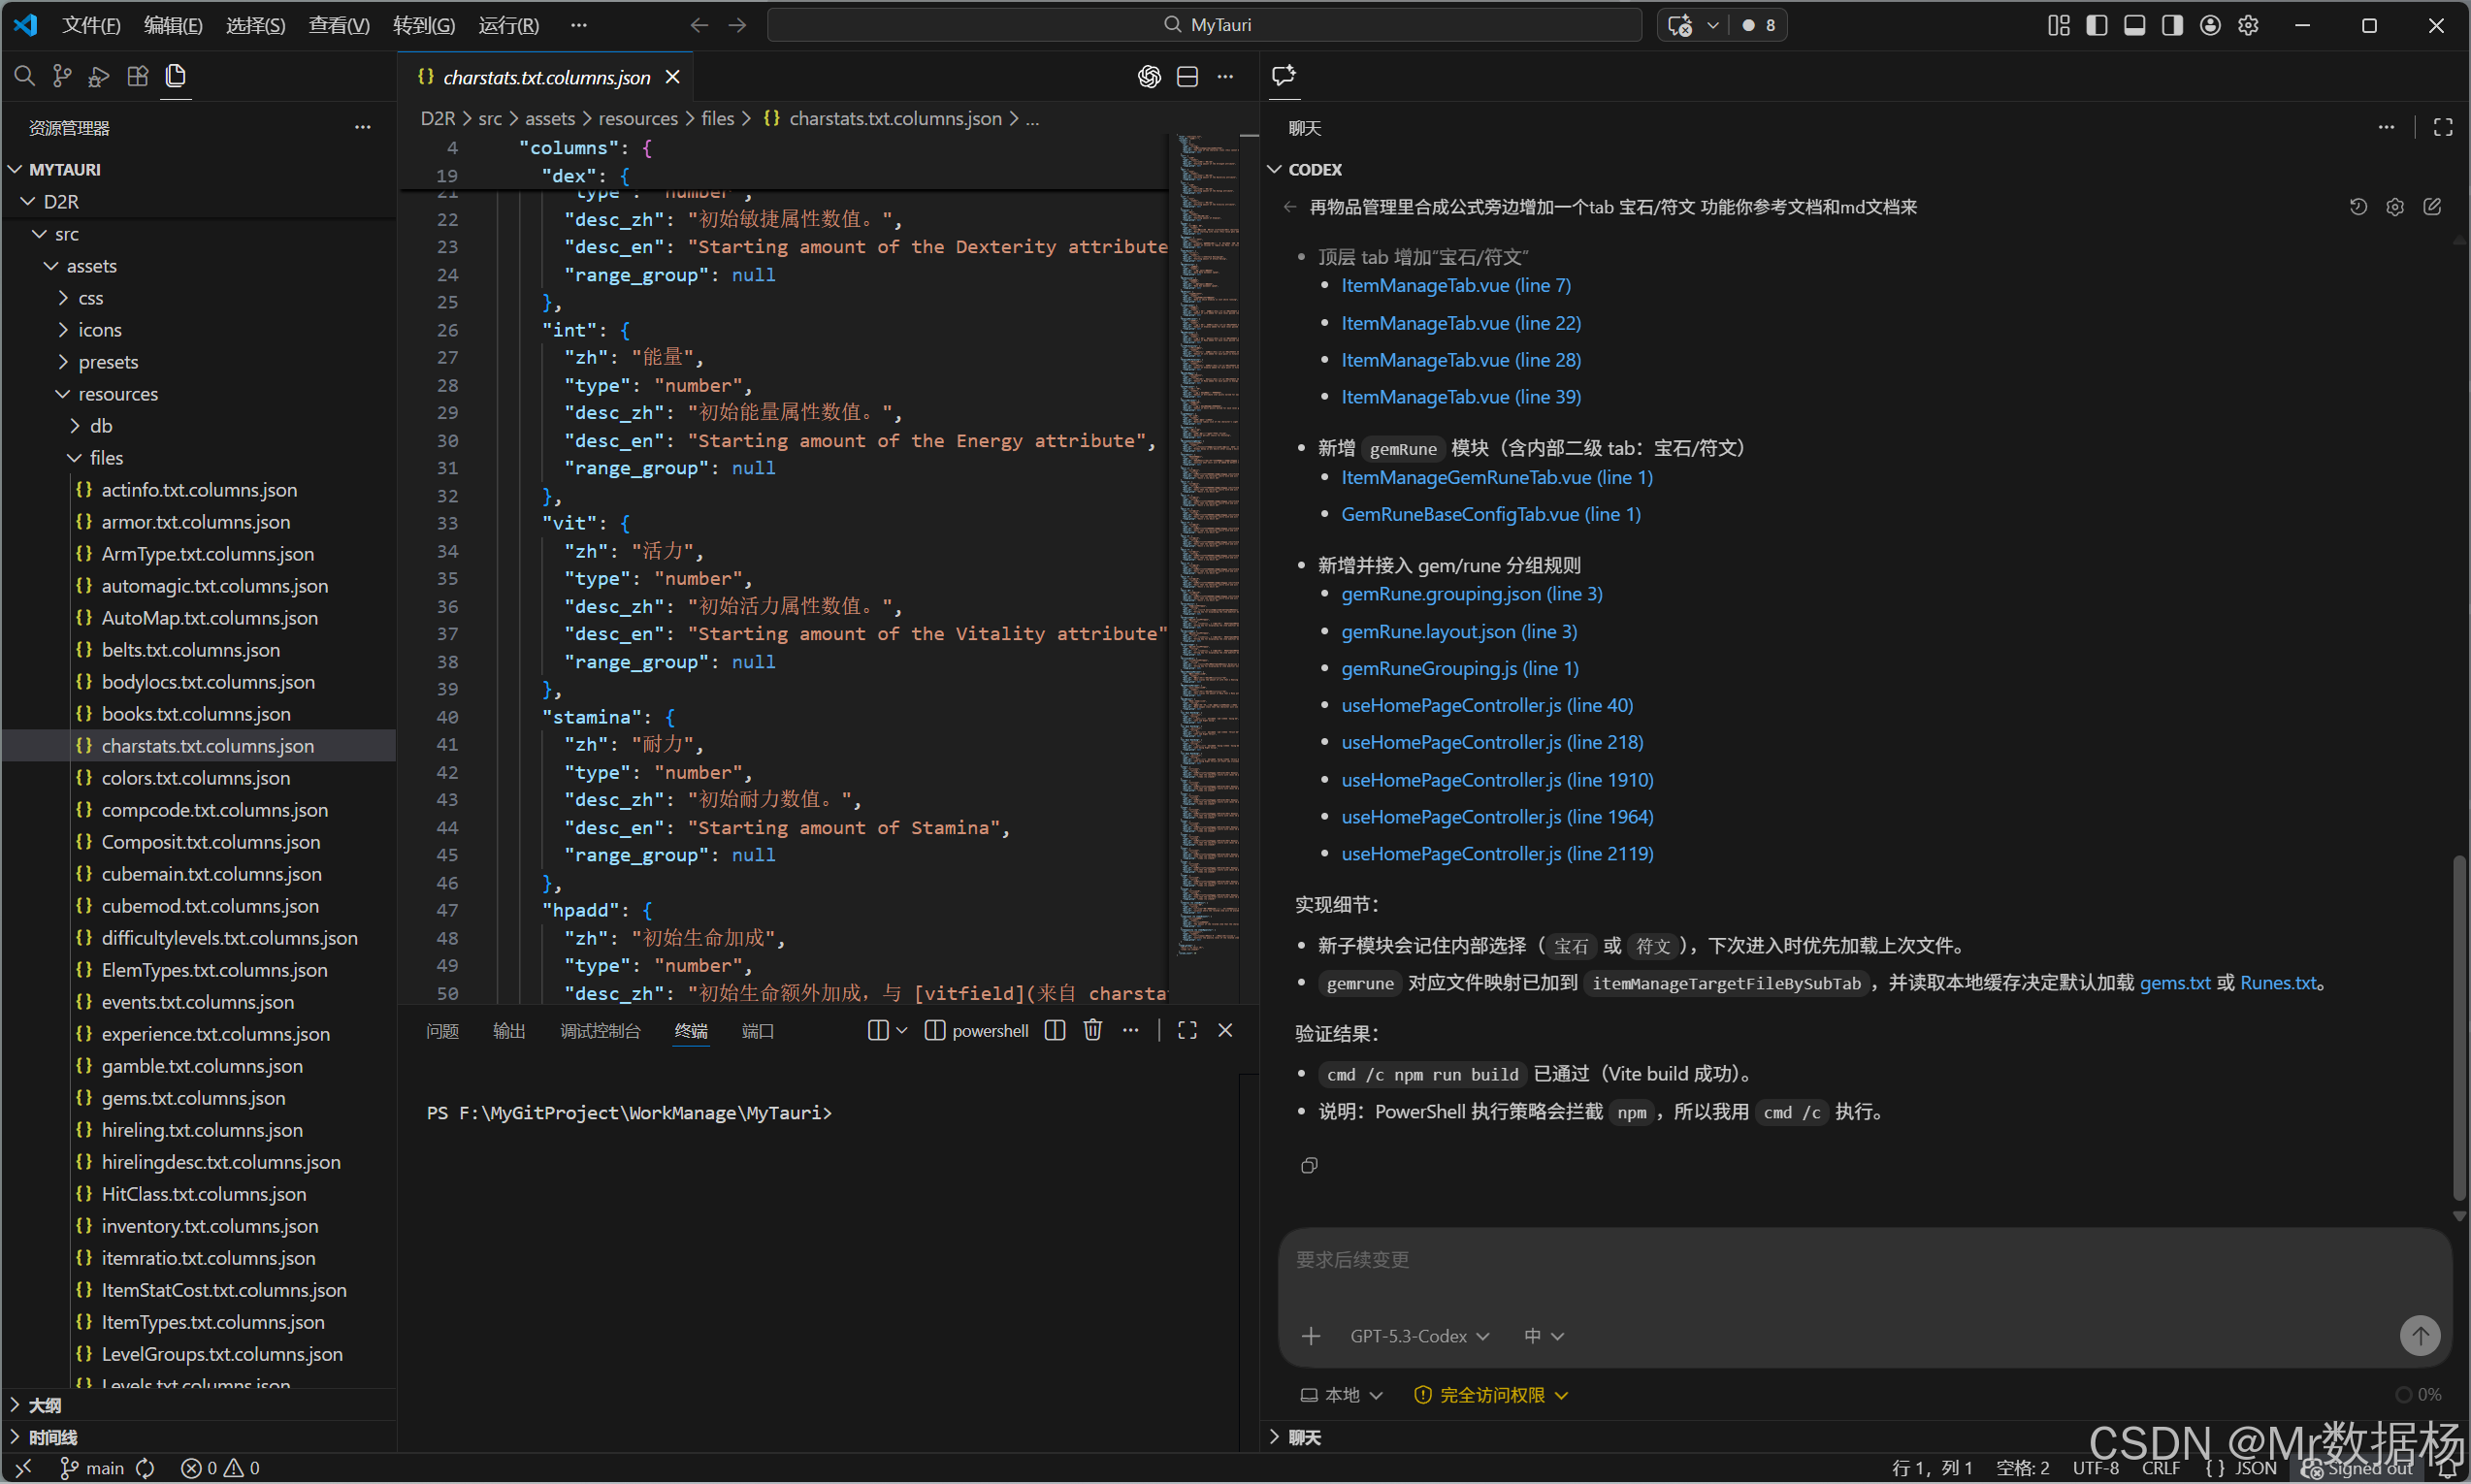Open the gems.txt link
The image size is (2471, 1484).
(2174, 983)
